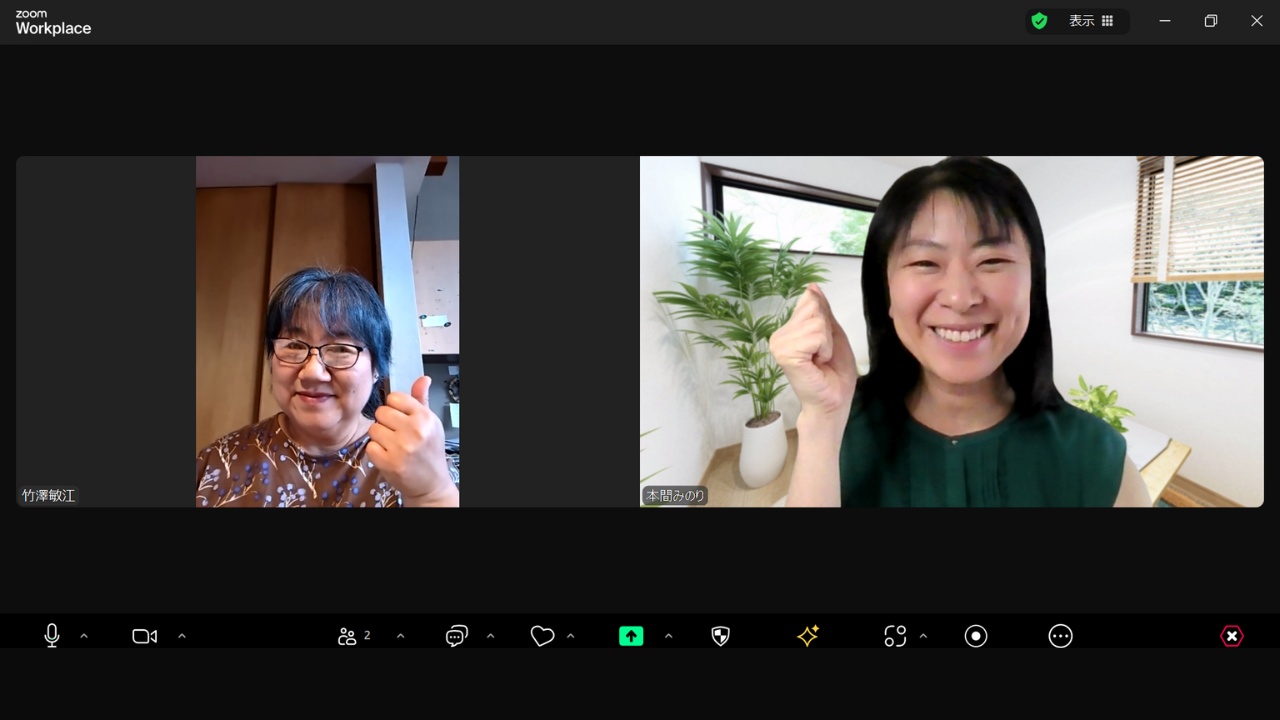The width and height of the screenshot is (1280, 720).
Task: Click the green encryption shield at the top
Action: (1040, 21)
